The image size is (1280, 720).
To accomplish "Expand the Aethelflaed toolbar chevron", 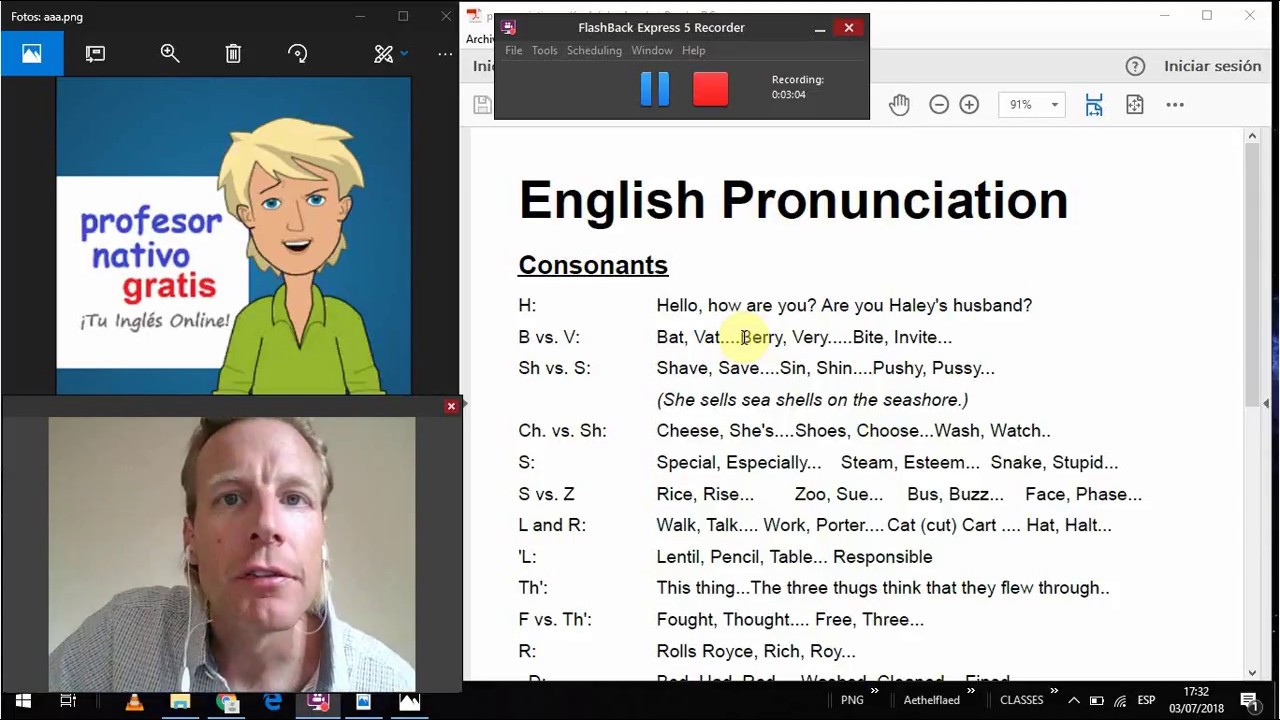I will [971, 691].
